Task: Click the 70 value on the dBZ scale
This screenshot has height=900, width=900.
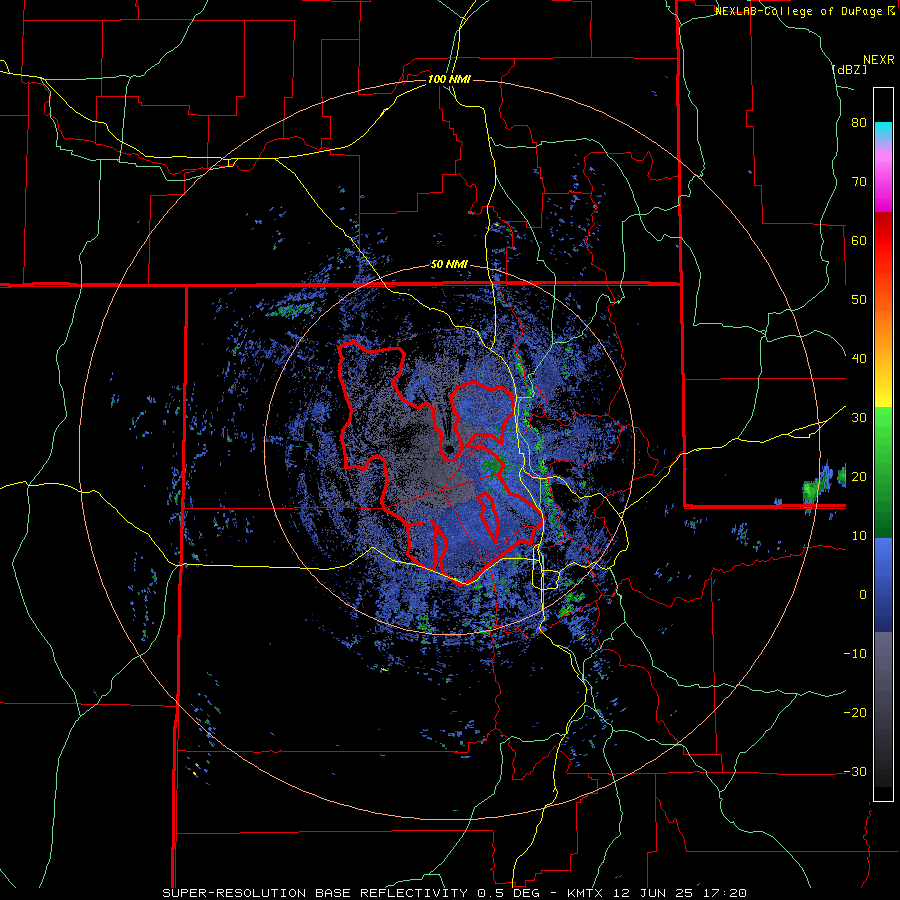Action: [859, 182]
